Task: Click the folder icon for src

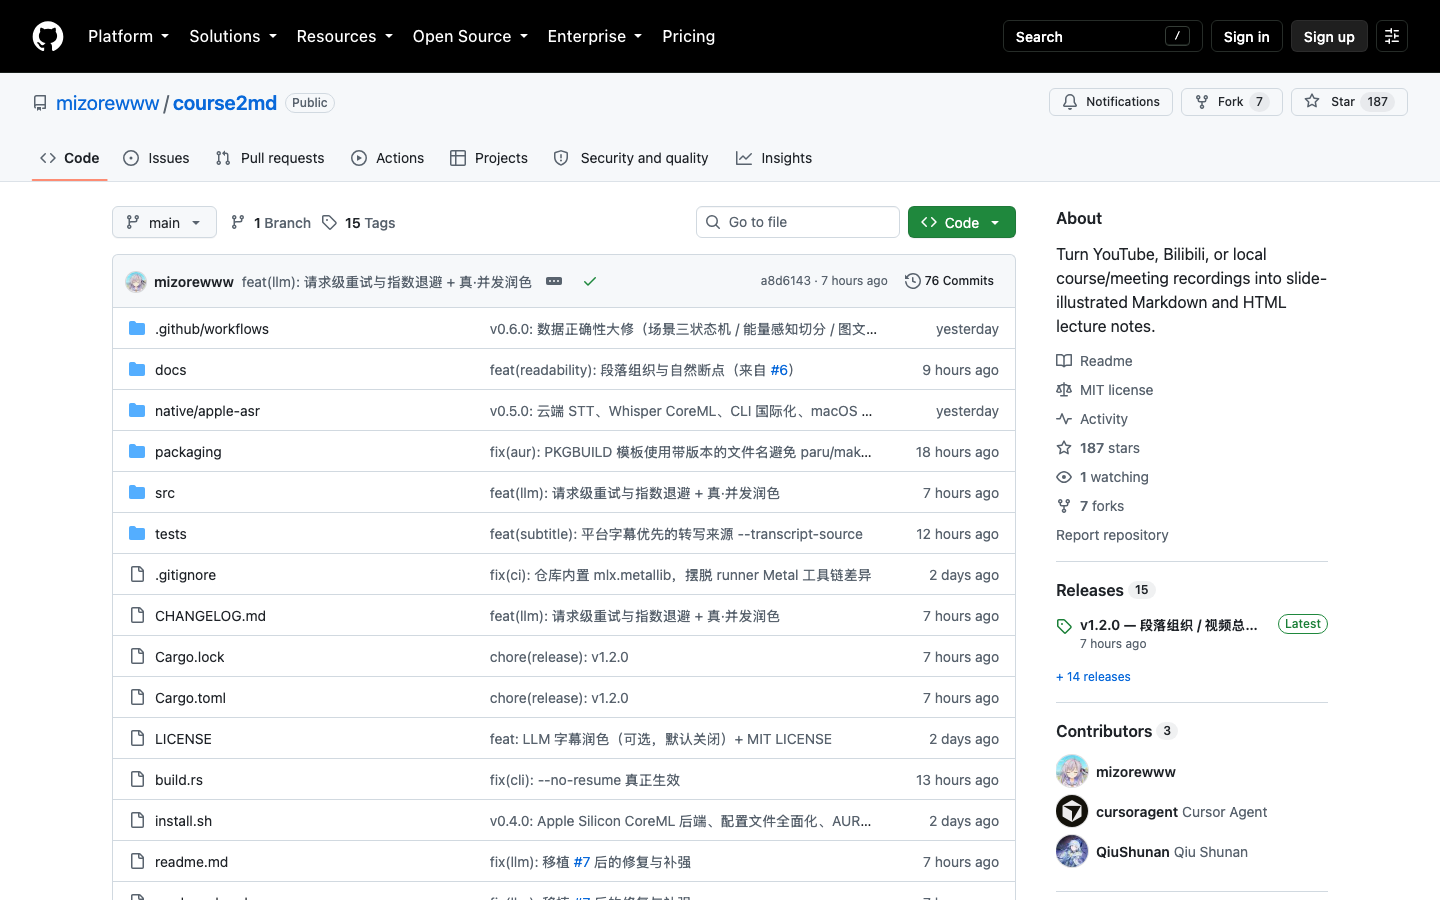Action: click(137, 492)
